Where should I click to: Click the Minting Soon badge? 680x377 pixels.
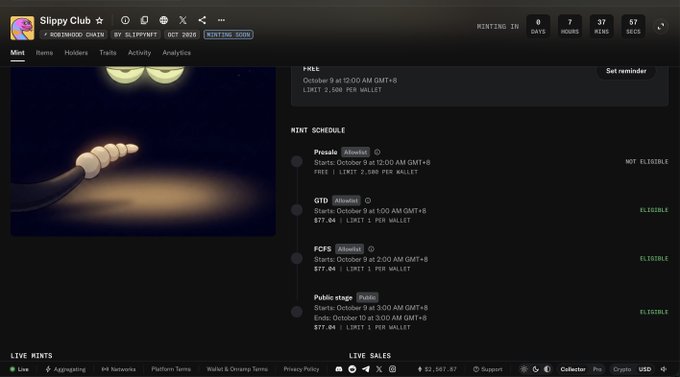pos(229,35)
